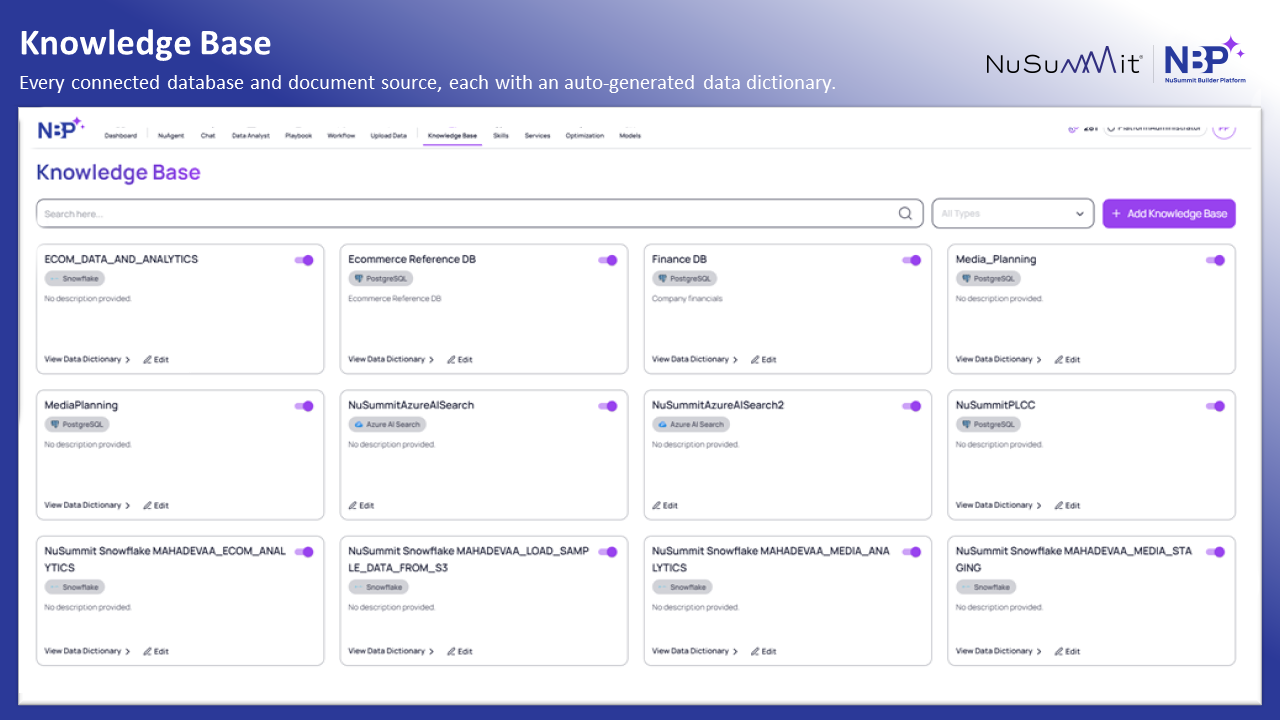Click PostgreSQL badge on NuSummitPLCC card

pyautogui.click(x=988, y=425)
